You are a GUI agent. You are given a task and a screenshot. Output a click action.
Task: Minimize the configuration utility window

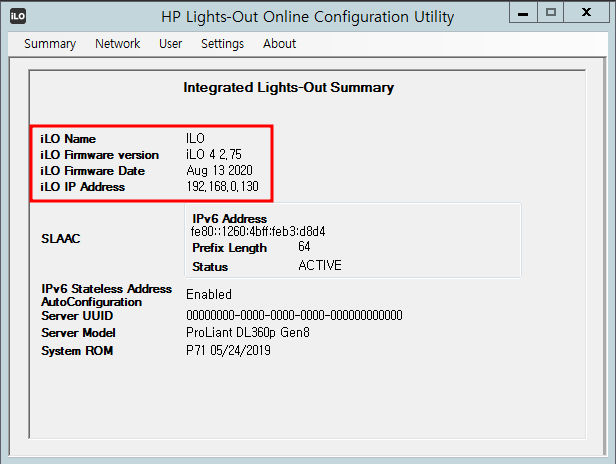[x=523, y=13]
